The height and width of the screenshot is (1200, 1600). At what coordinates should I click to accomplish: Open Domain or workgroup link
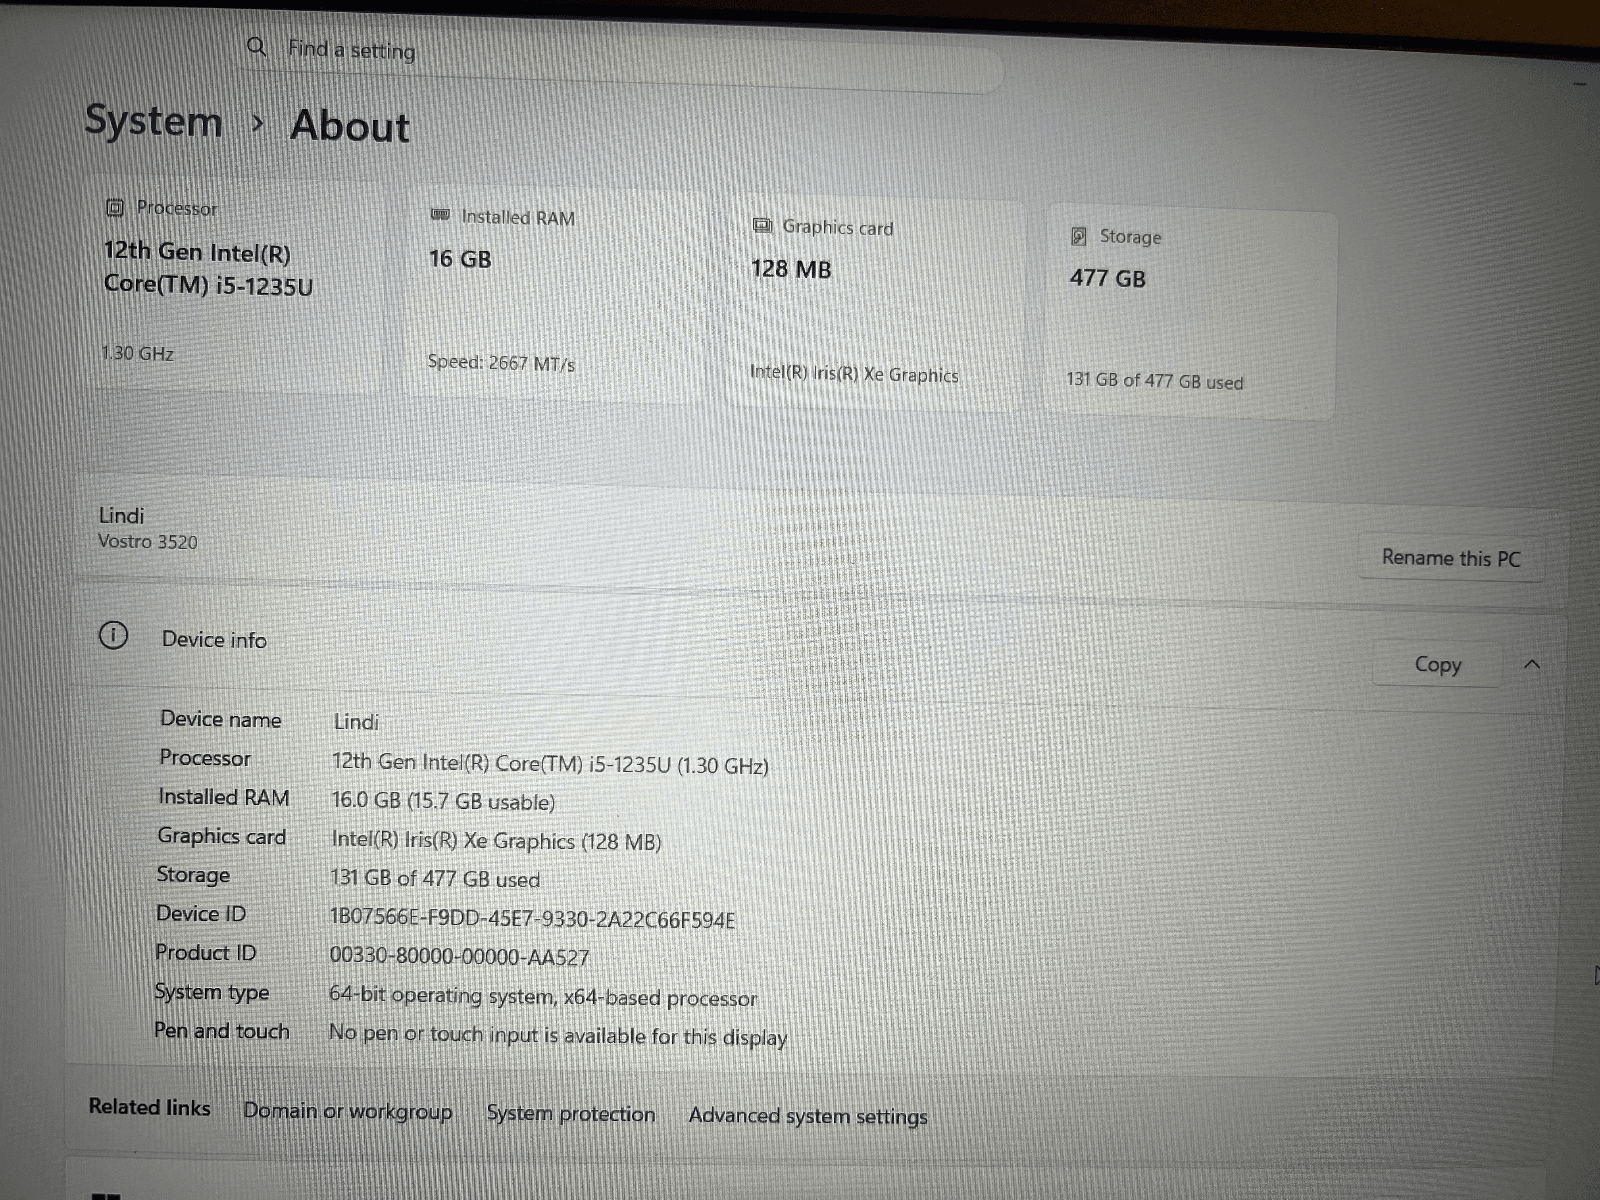click(x=348, y=1111)
